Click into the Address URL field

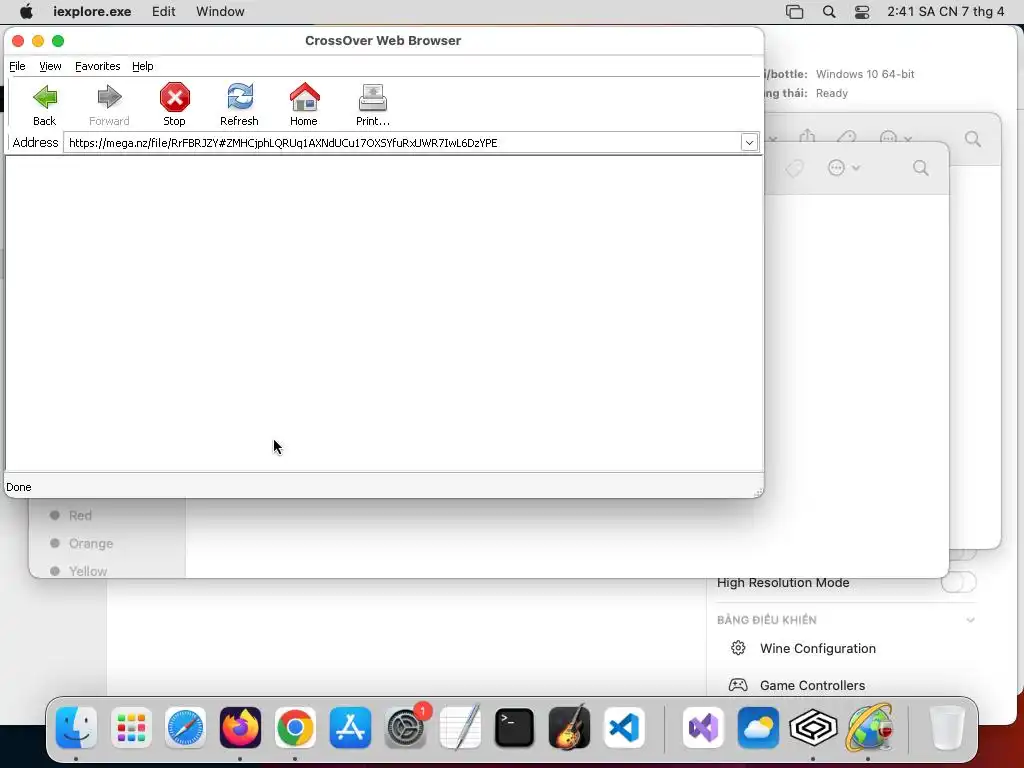(402, 142)
